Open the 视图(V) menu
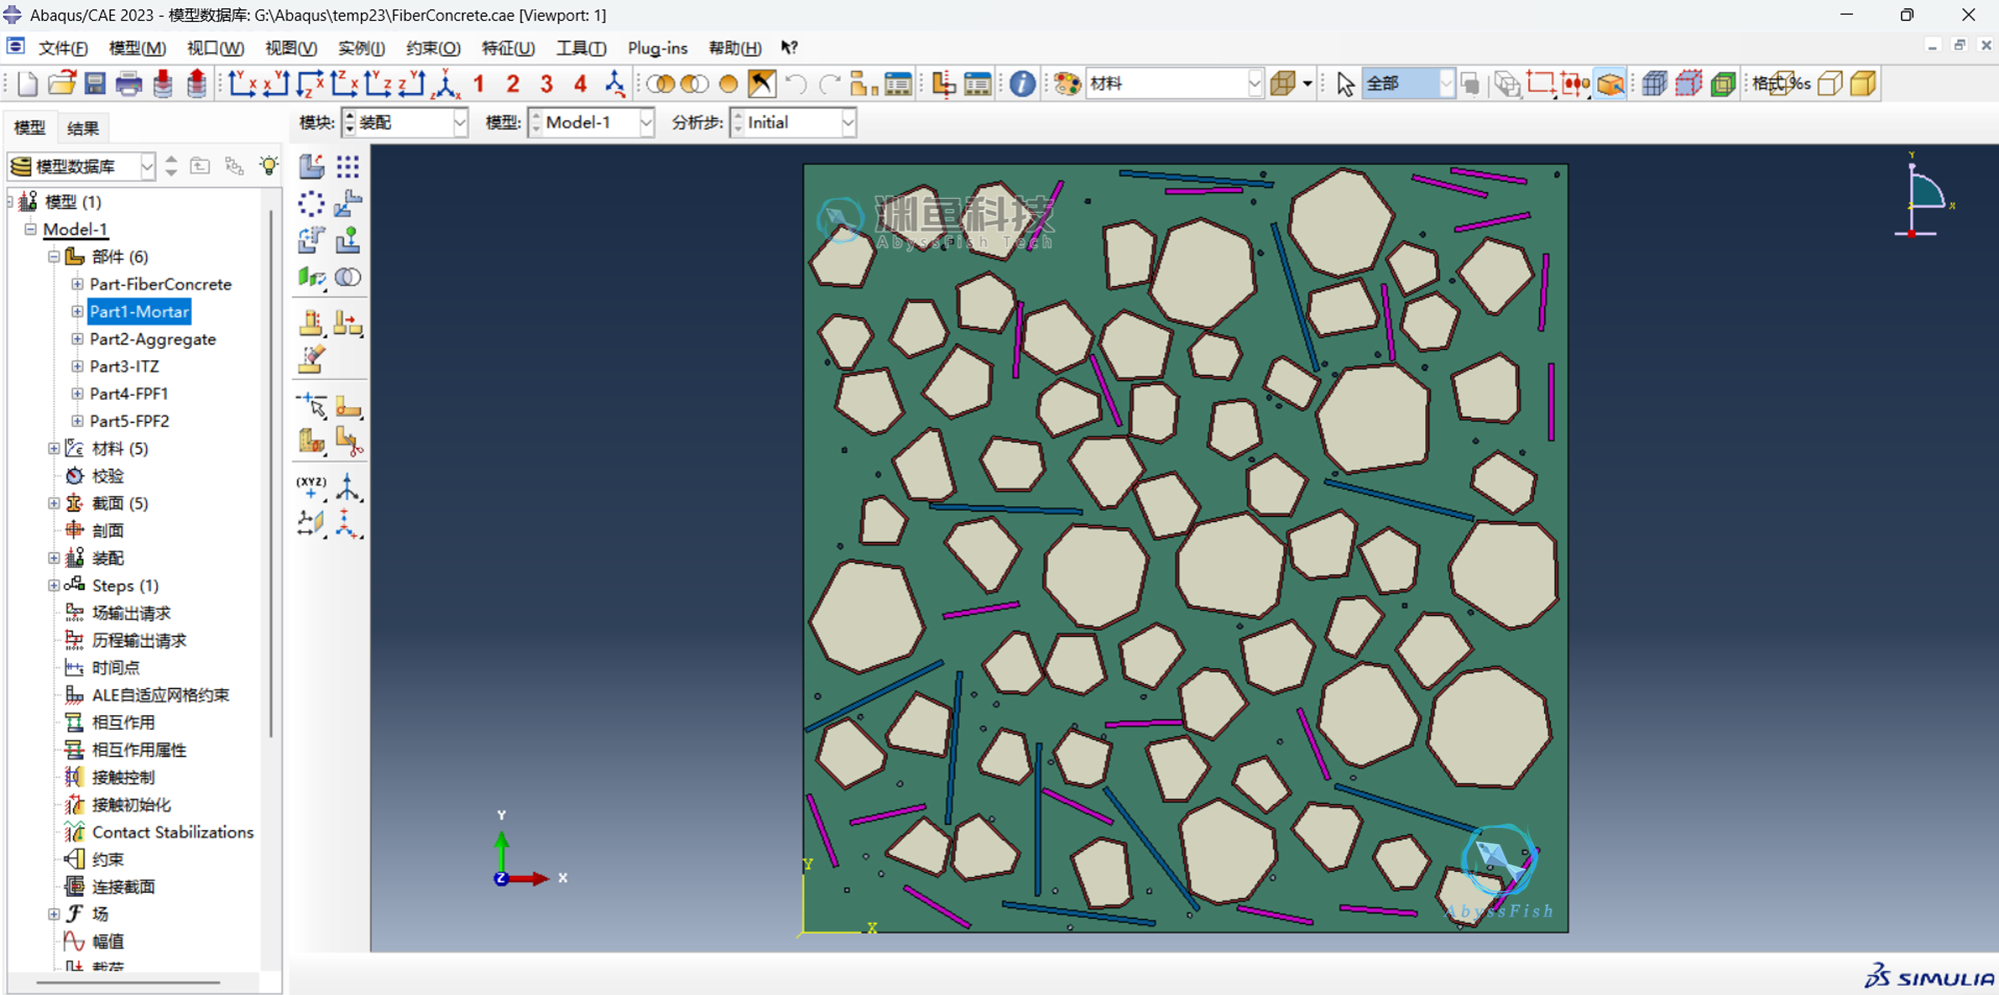The width and height of the screenshot is (1999, 995). [291, 48]
